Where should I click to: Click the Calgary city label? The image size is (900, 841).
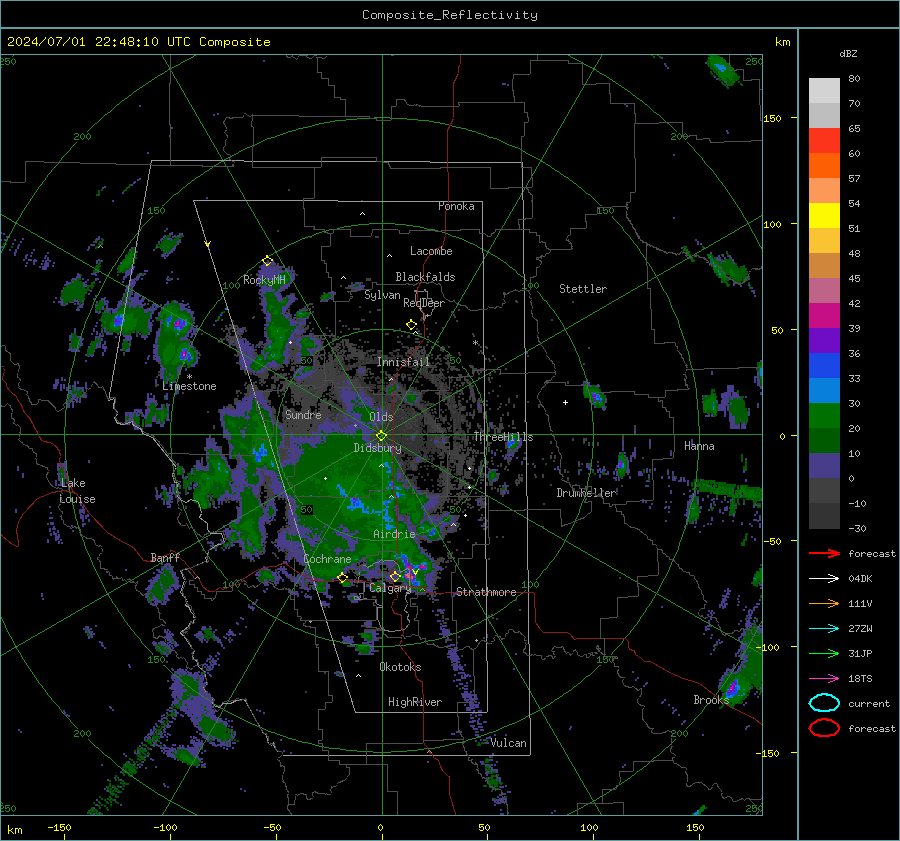[390, 588]
